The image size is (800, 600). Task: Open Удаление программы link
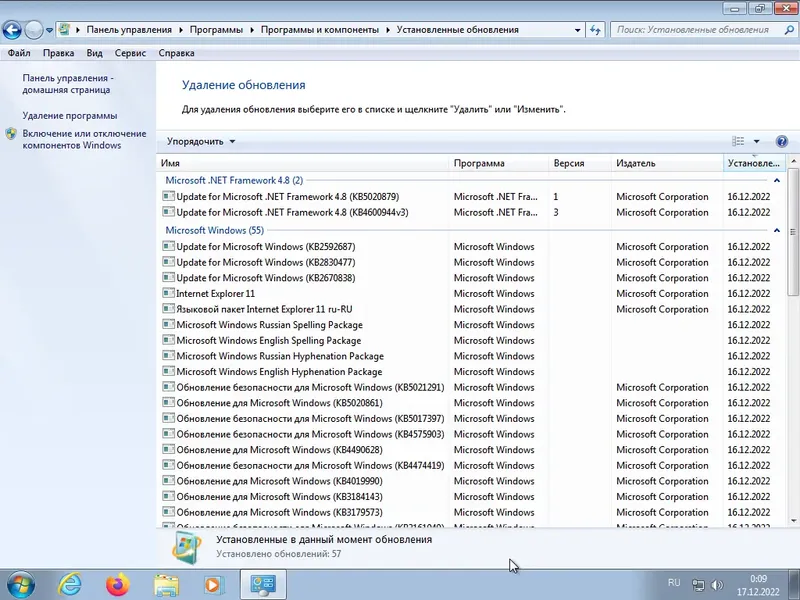(70, 116)
